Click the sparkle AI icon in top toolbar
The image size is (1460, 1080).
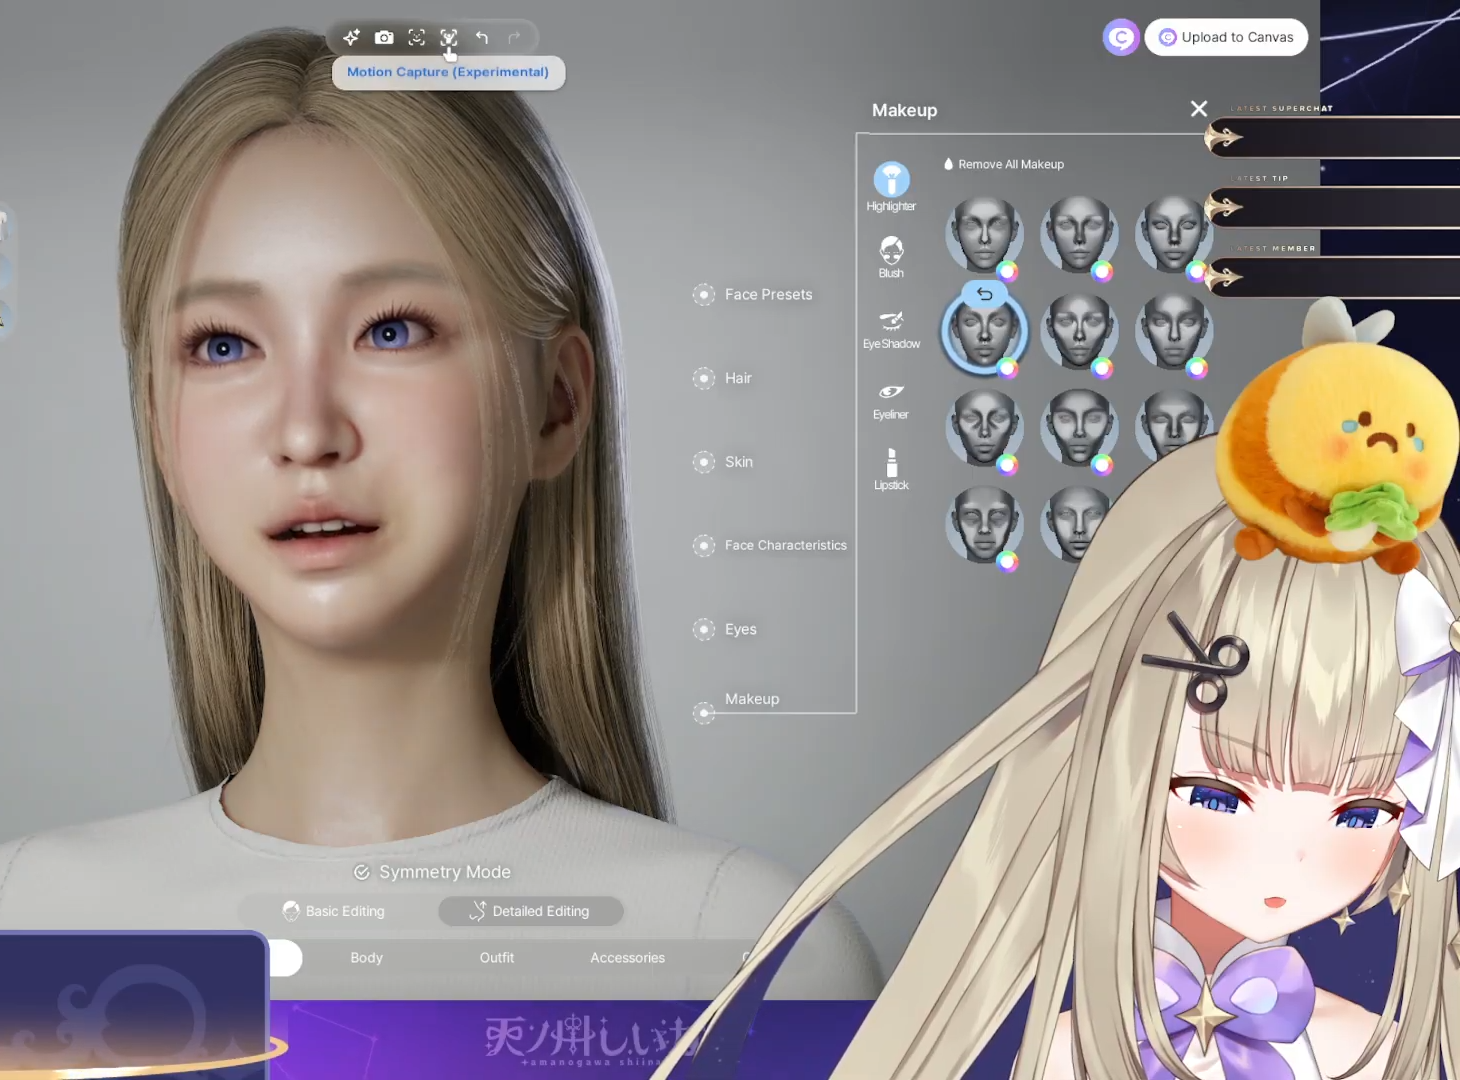coord(351,38)
